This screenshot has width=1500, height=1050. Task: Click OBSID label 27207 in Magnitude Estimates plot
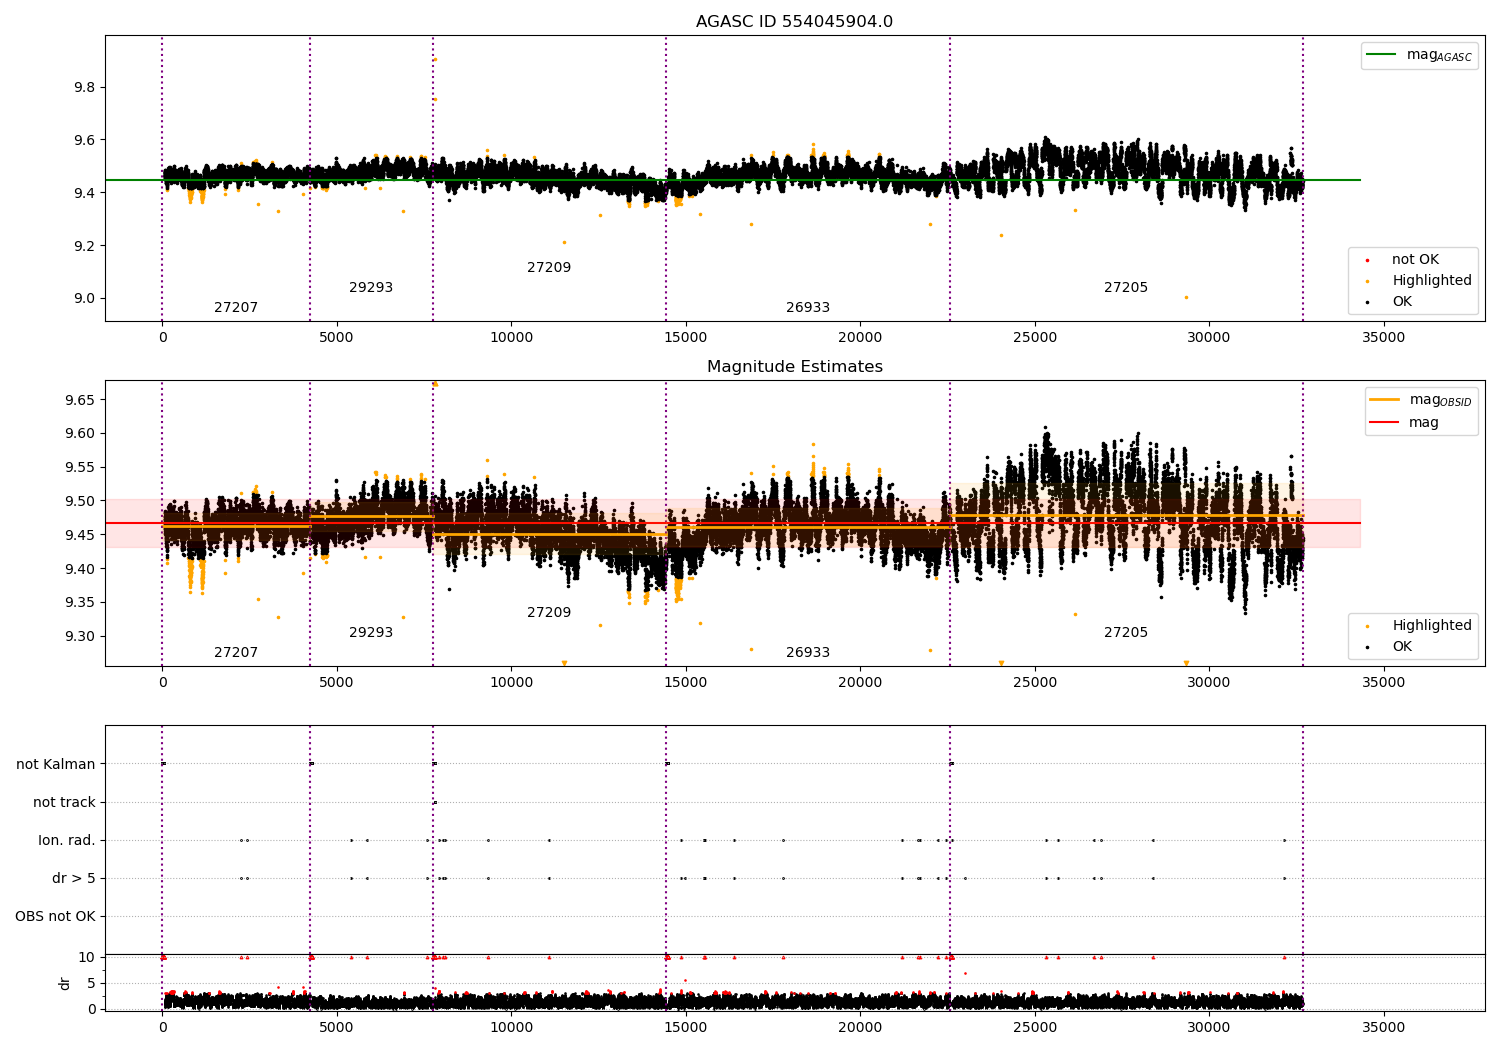click(236, 653)
